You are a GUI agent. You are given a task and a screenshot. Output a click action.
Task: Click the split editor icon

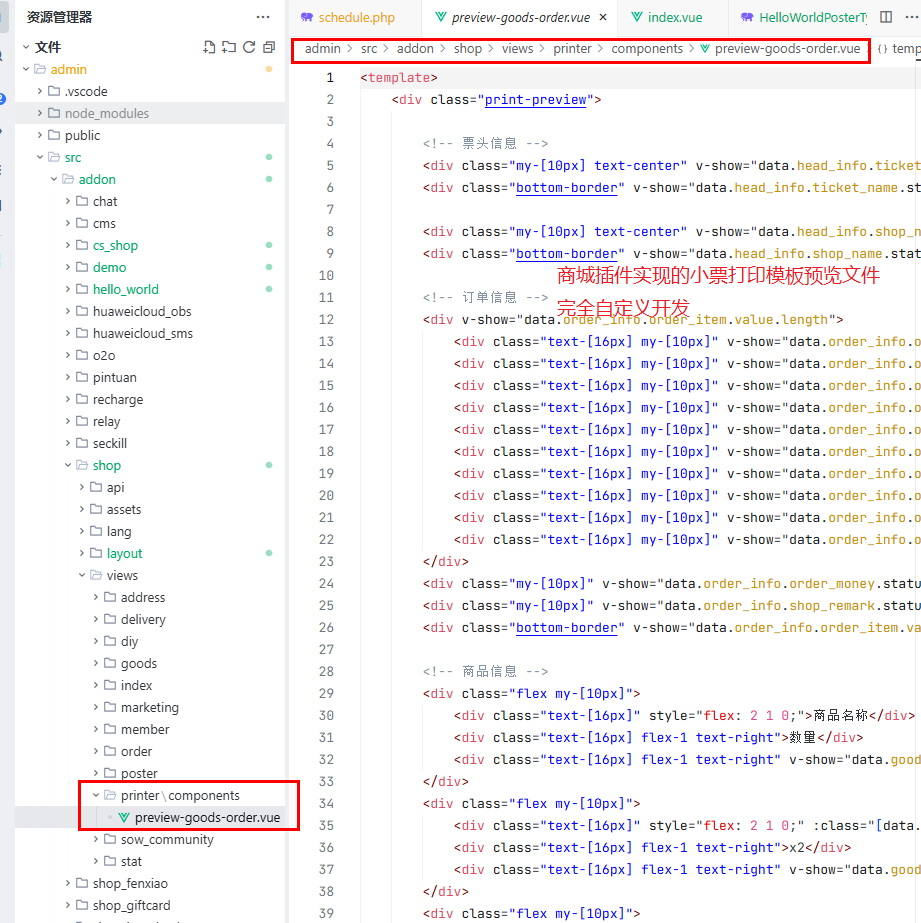click(x=886, y=17)
